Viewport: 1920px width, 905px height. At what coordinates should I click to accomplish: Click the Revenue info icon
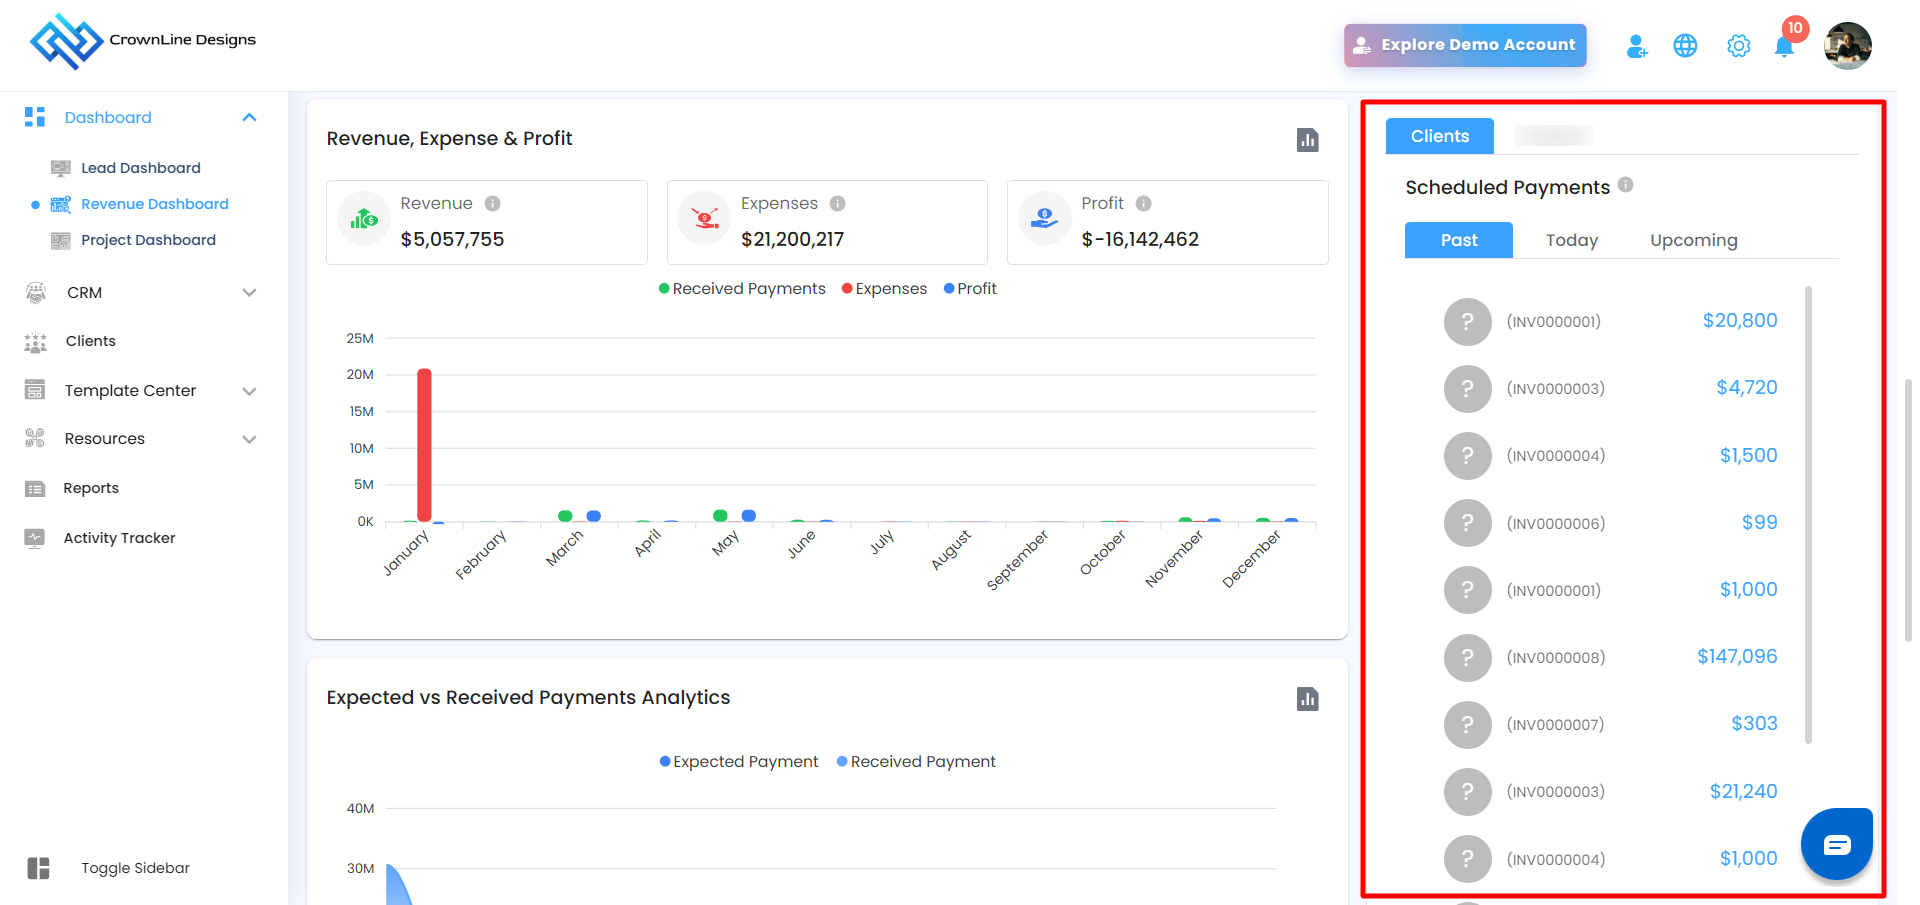coord(492,204)
